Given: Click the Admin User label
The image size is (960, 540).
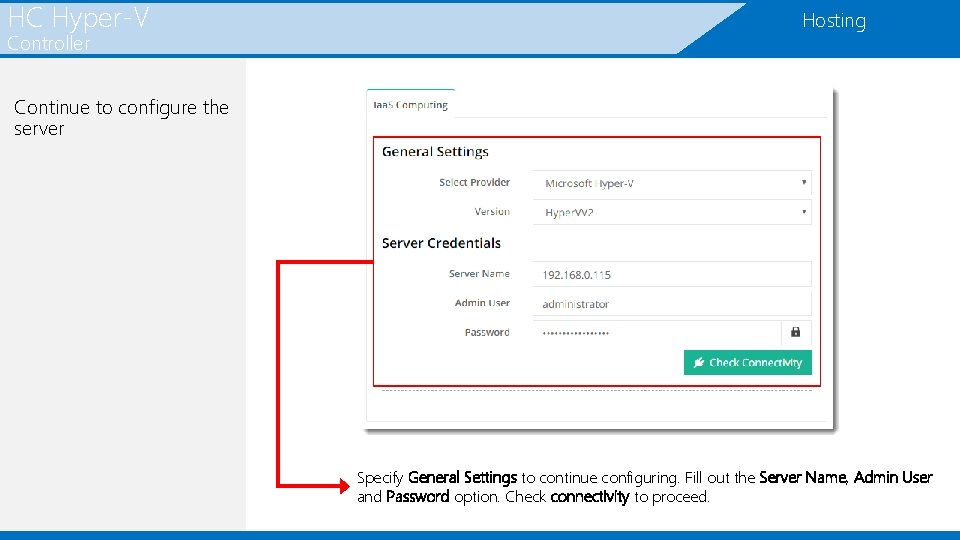Looking at the screenshot, I should [482, 303].
